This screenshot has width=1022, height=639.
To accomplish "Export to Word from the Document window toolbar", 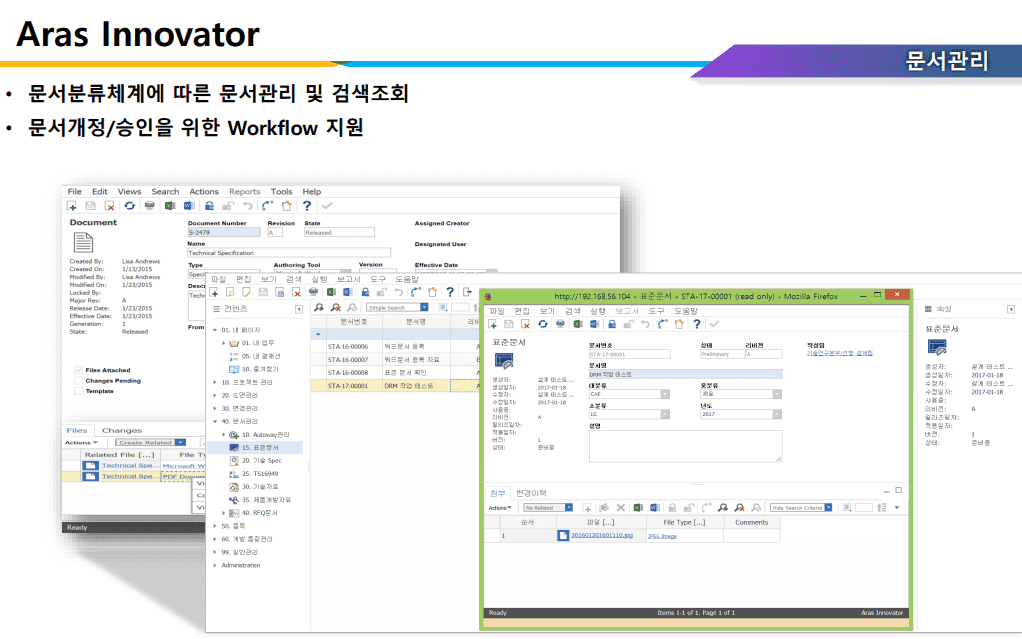I will coord(189,206).
